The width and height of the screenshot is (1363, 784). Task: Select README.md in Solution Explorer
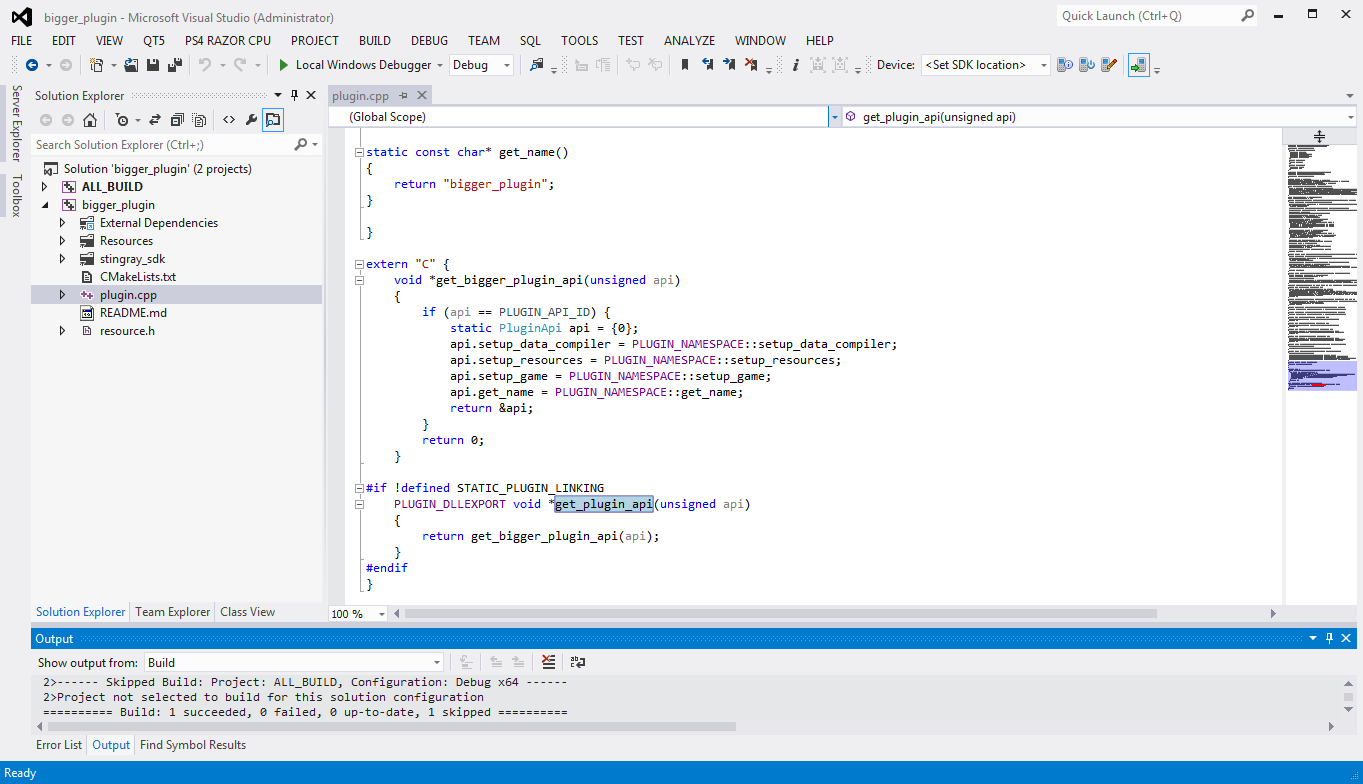click(133, 313)
